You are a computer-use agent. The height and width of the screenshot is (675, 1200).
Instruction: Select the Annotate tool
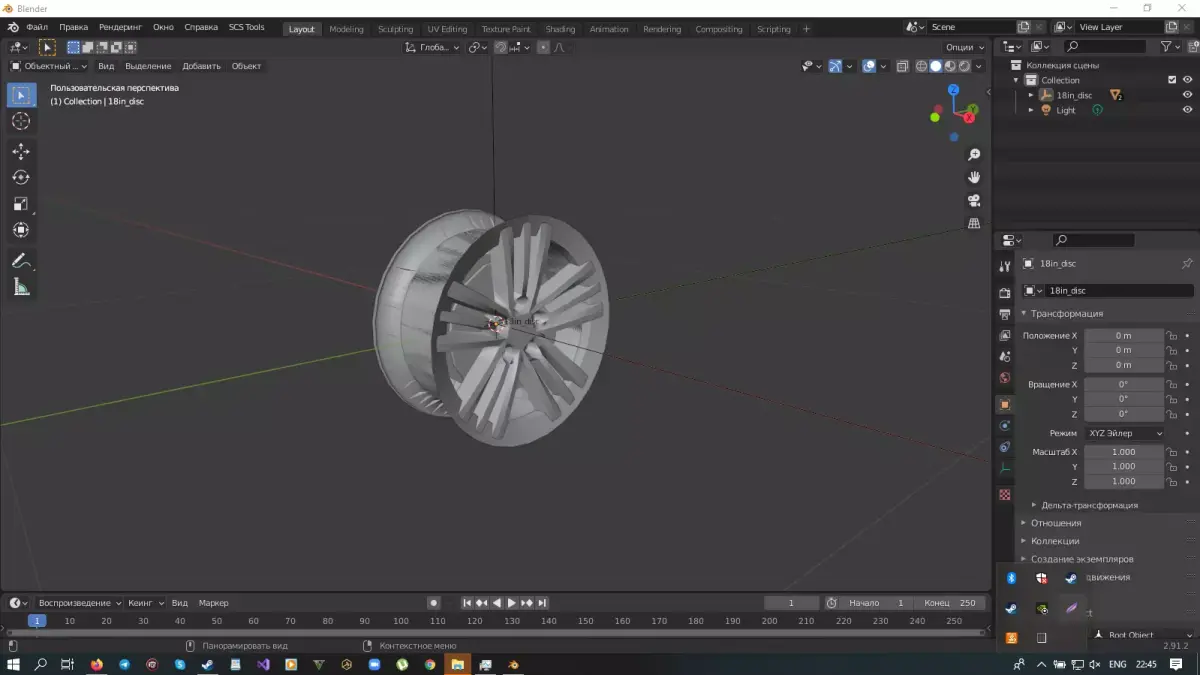[x=21, y=261]
